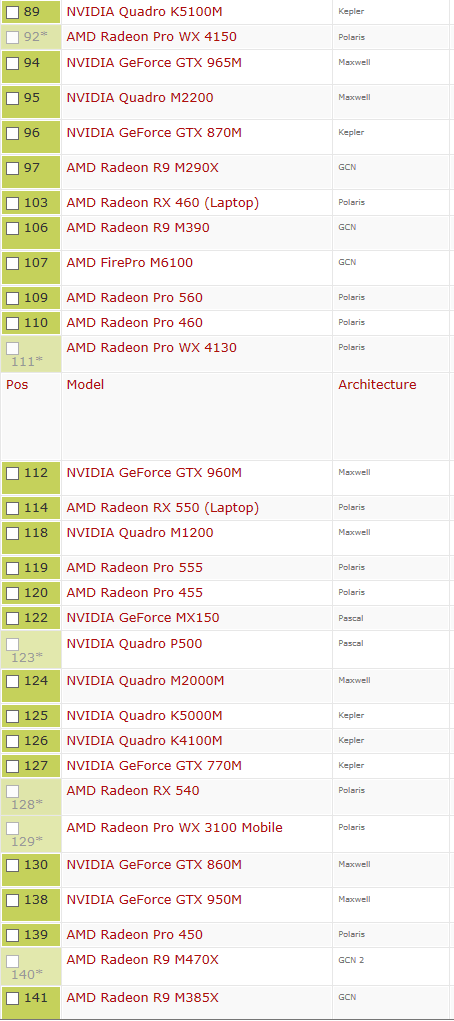
Task: Check the box beside position 103
Action: [x=12, y=203]
